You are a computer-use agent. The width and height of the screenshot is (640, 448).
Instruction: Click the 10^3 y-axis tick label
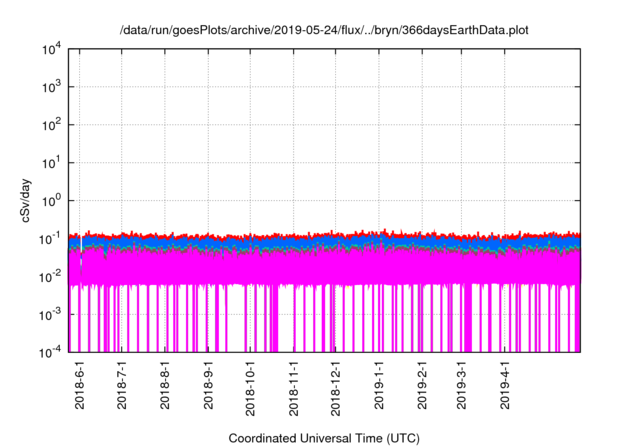(51, 87)
